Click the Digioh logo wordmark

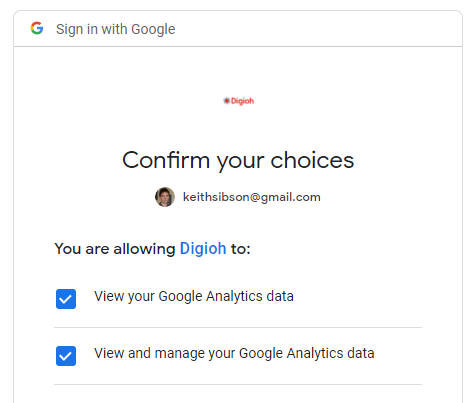[x=242, y=101]
